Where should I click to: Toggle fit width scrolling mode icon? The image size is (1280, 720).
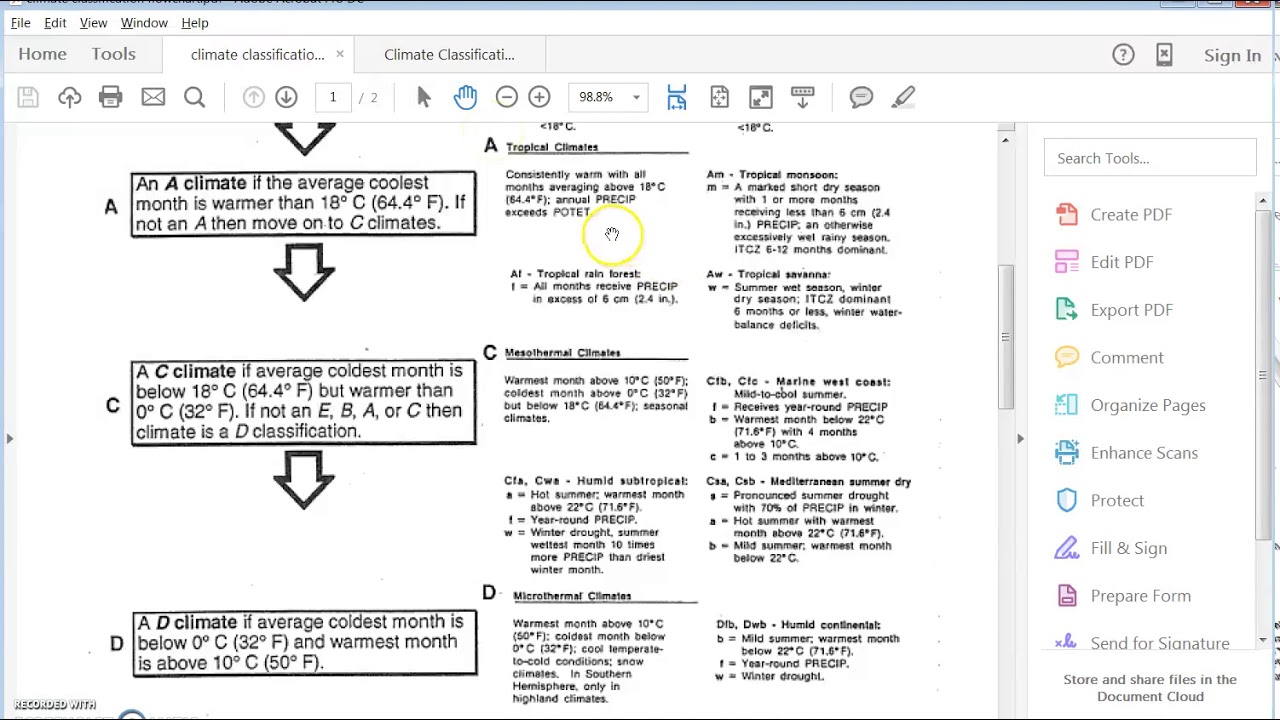pos(677,97)
